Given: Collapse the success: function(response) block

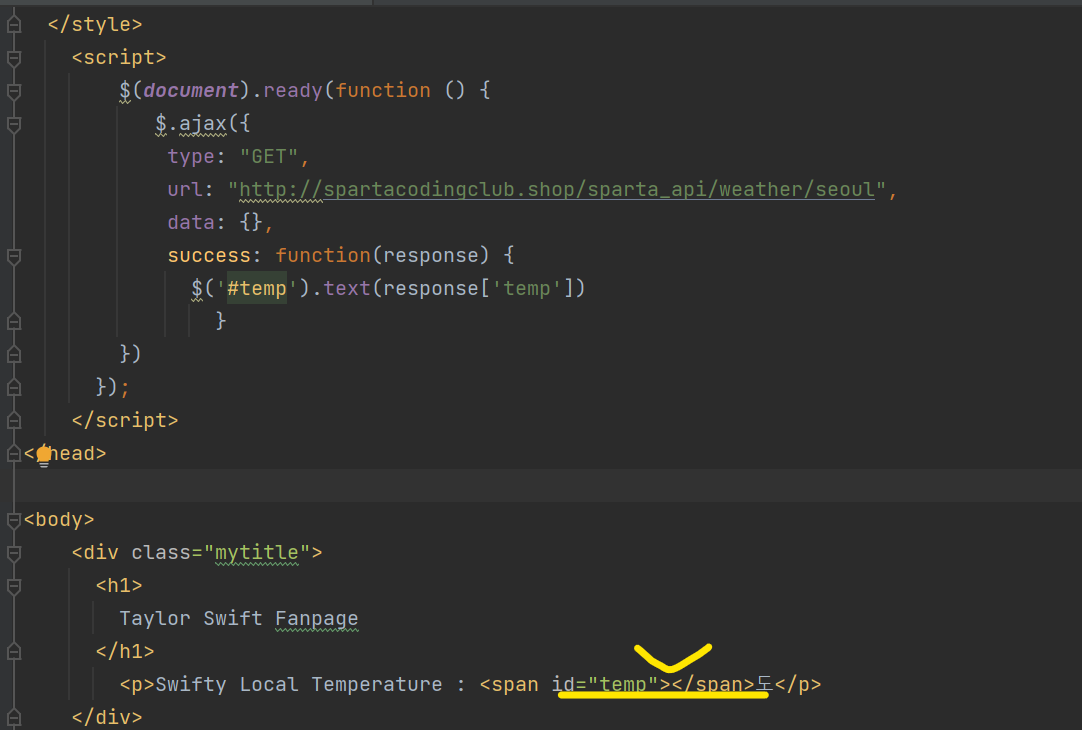Looking at the screenshot, I should click(x=13, y=256).
